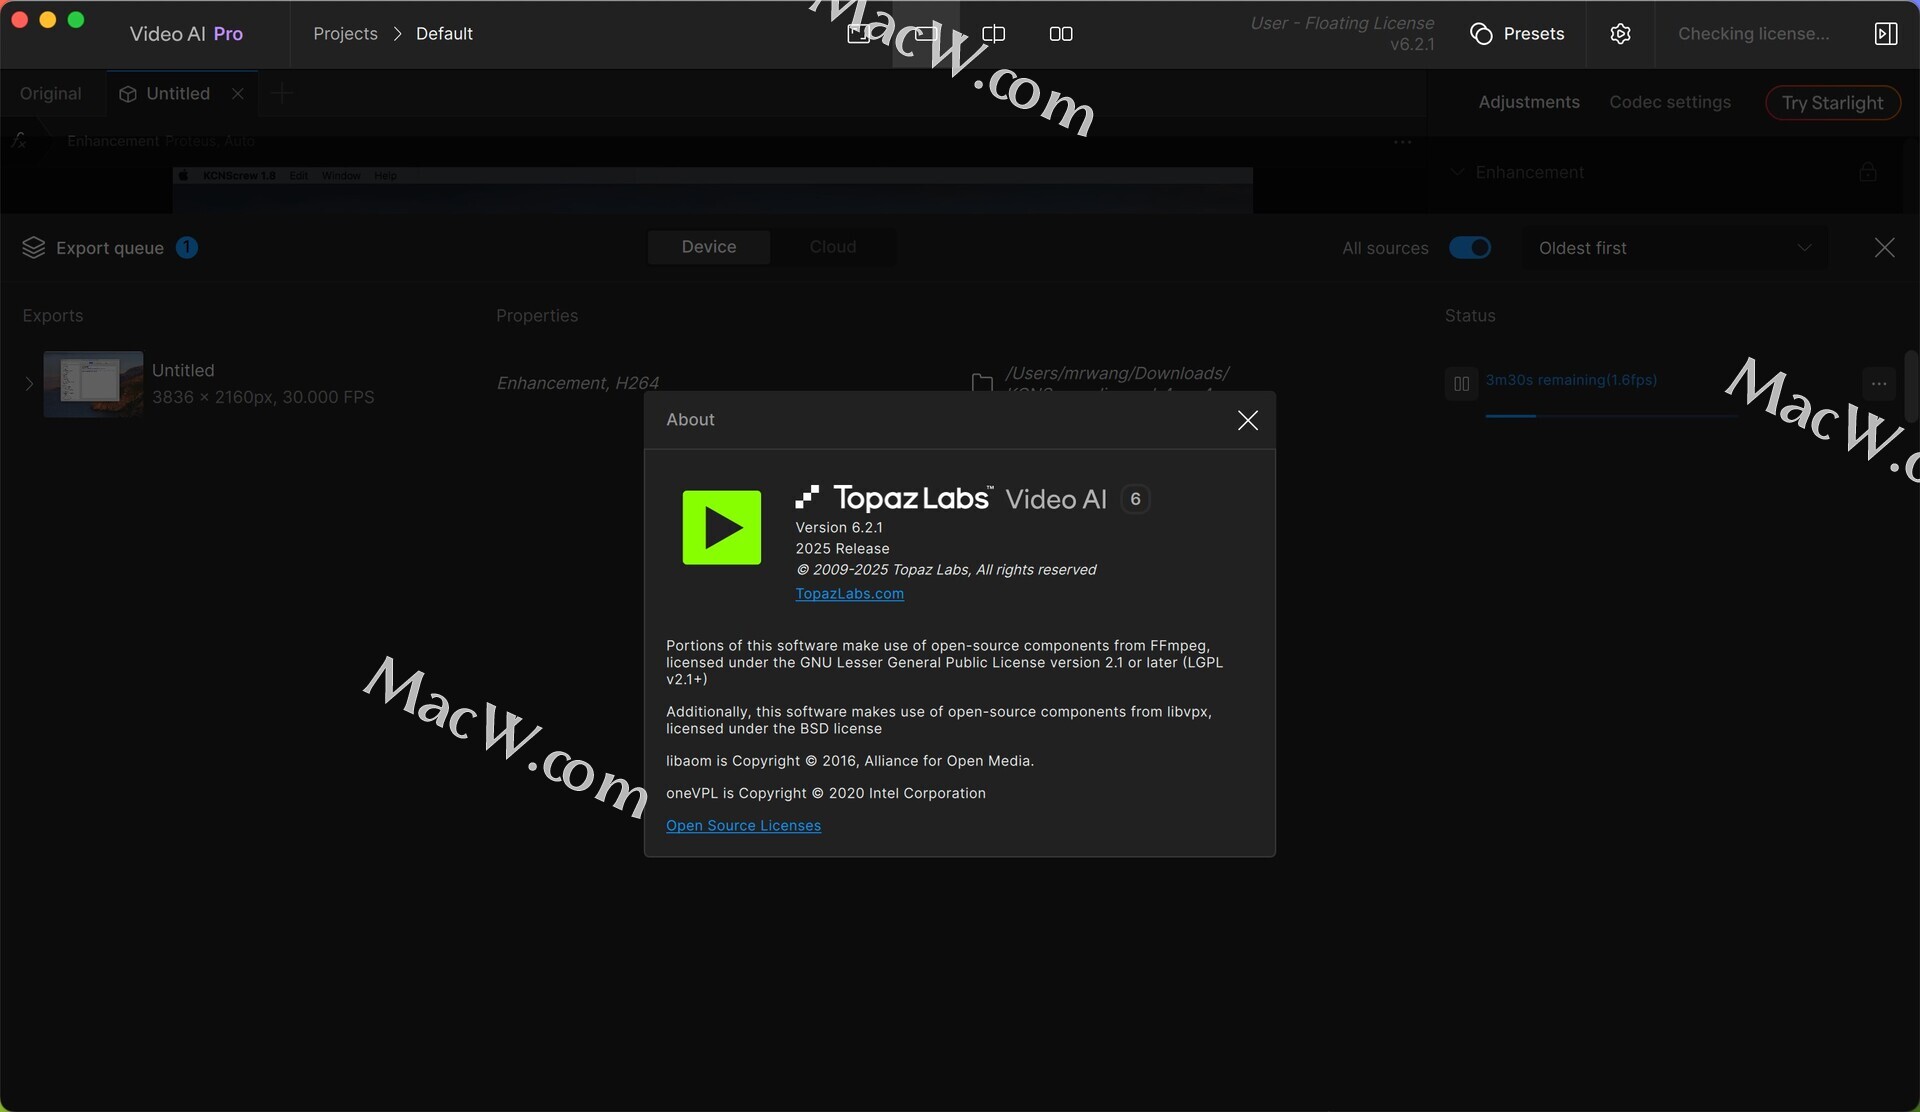This screenshot has width=1920, height=1112.
Task: Click the Export queue layers icon
Action: 34,248
